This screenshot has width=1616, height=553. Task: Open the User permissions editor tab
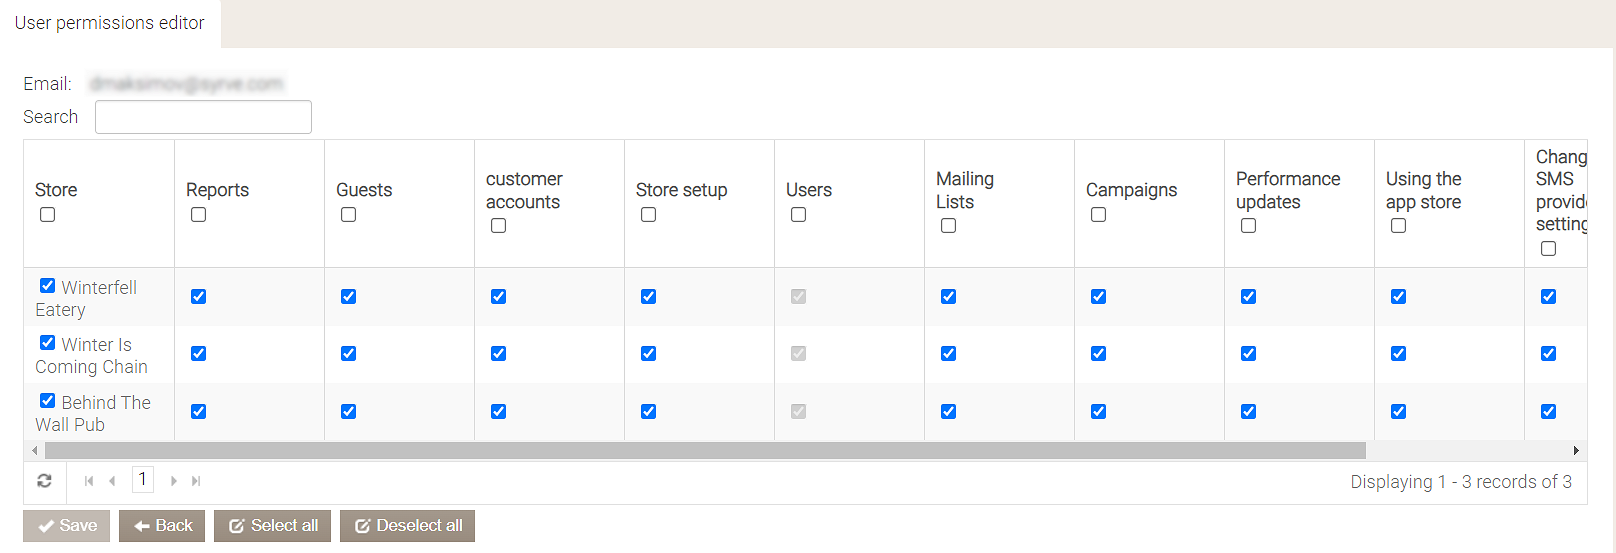[110, 23]
